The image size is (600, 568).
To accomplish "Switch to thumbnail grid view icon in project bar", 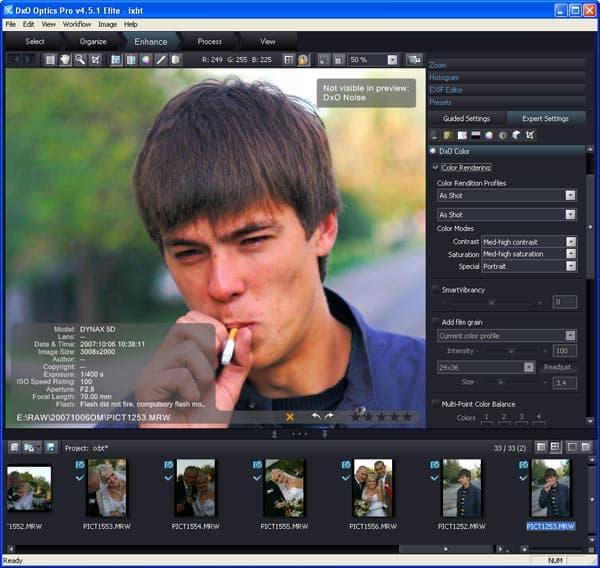I will coord(555,447).
